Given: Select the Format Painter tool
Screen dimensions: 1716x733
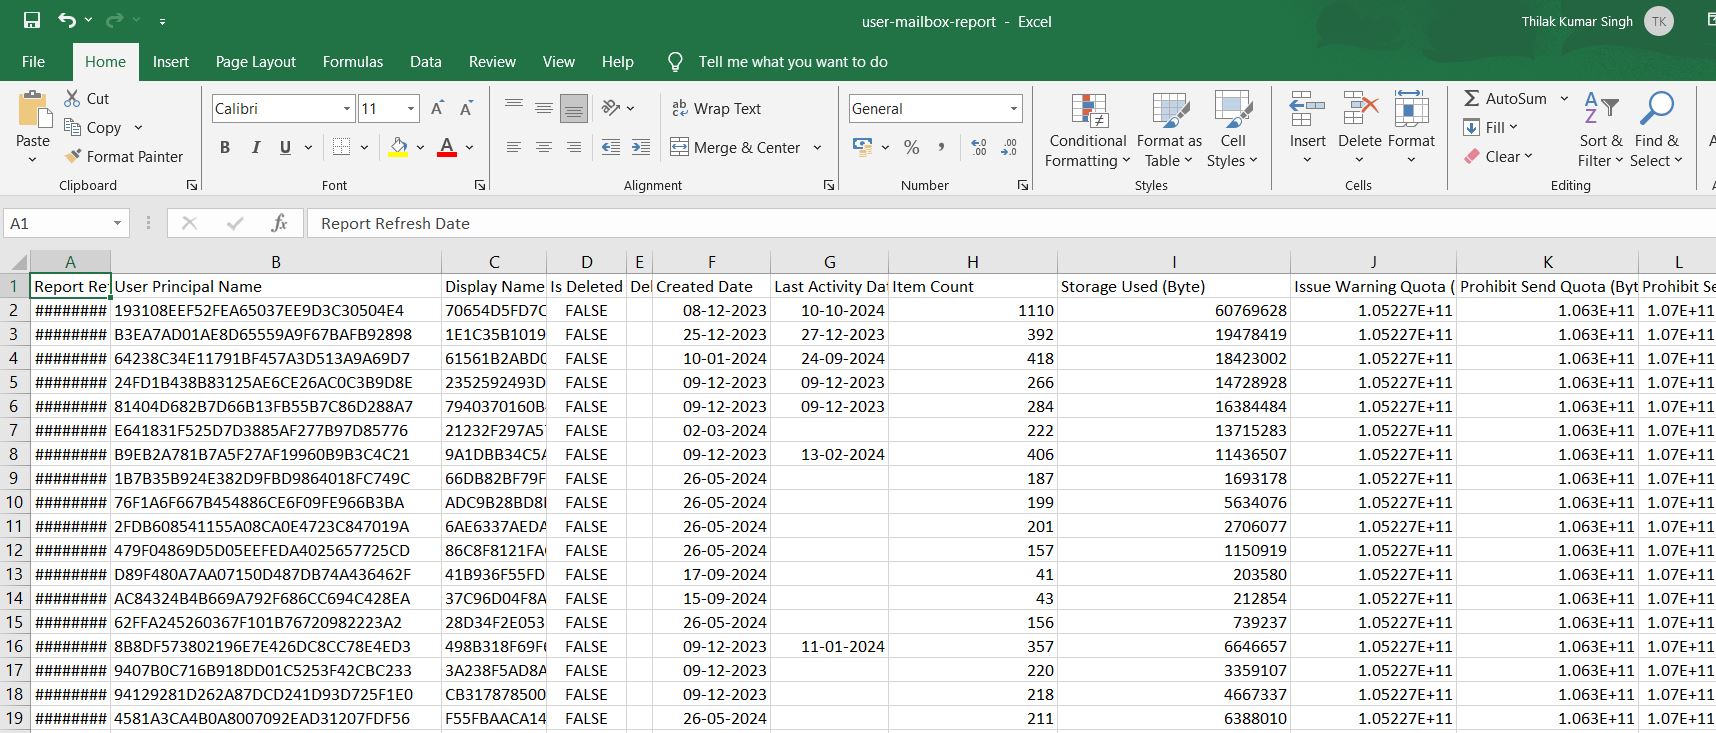Looking at the screenshot, I should [124, 157].
